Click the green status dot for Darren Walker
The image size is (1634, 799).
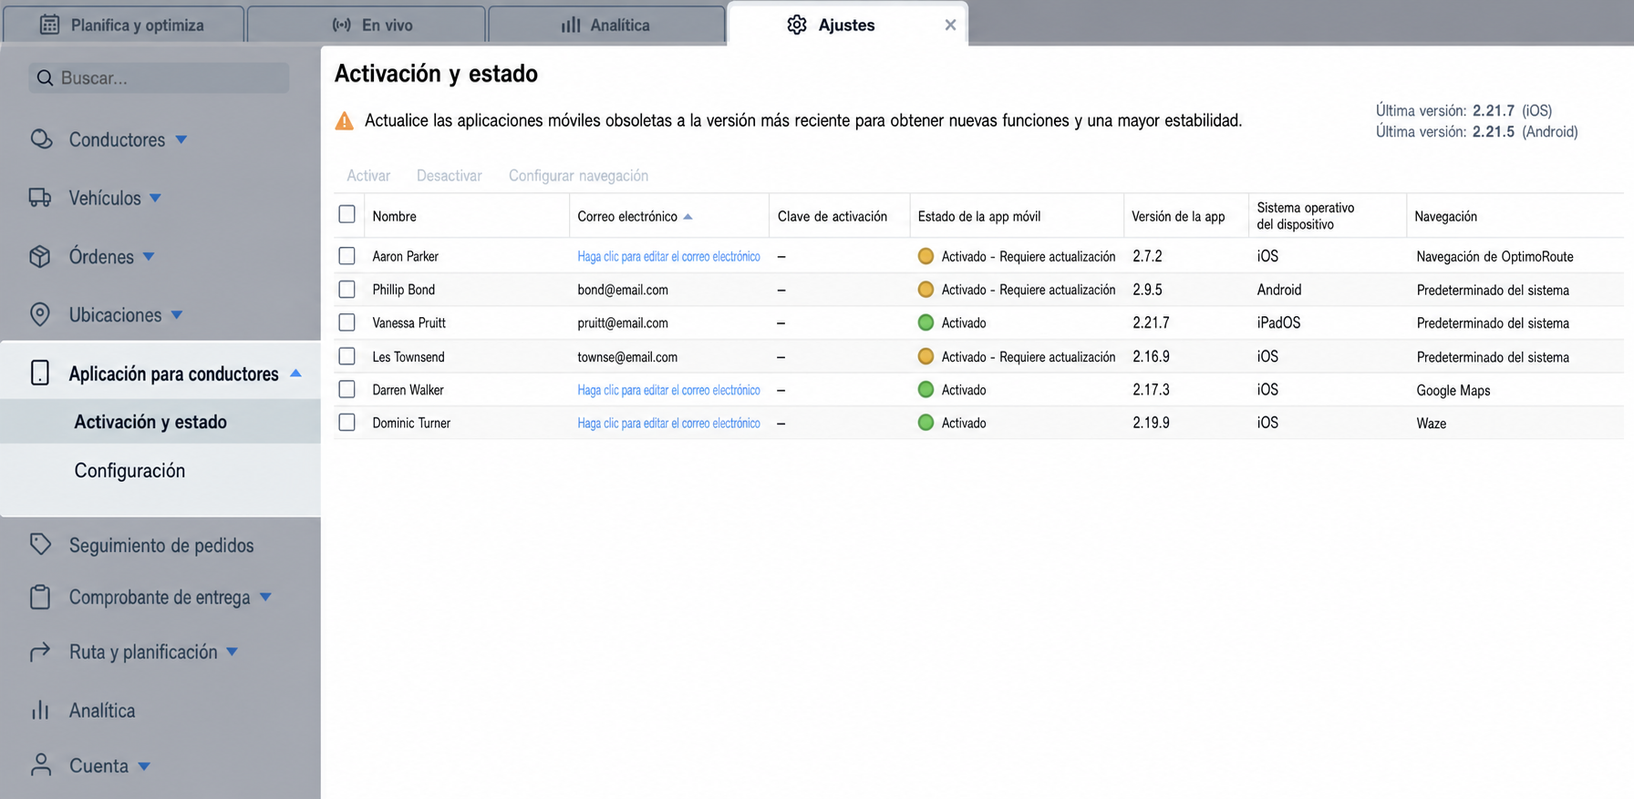click(x=926, y=390)
